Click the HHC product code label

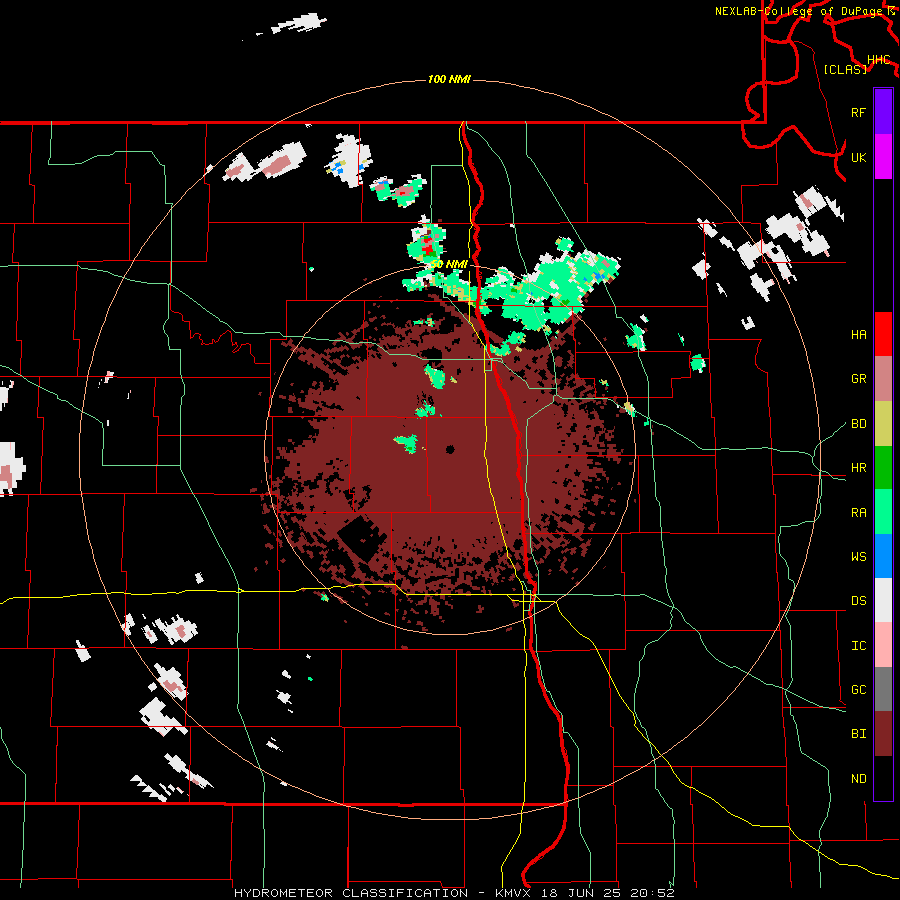[x=879, y=59]
